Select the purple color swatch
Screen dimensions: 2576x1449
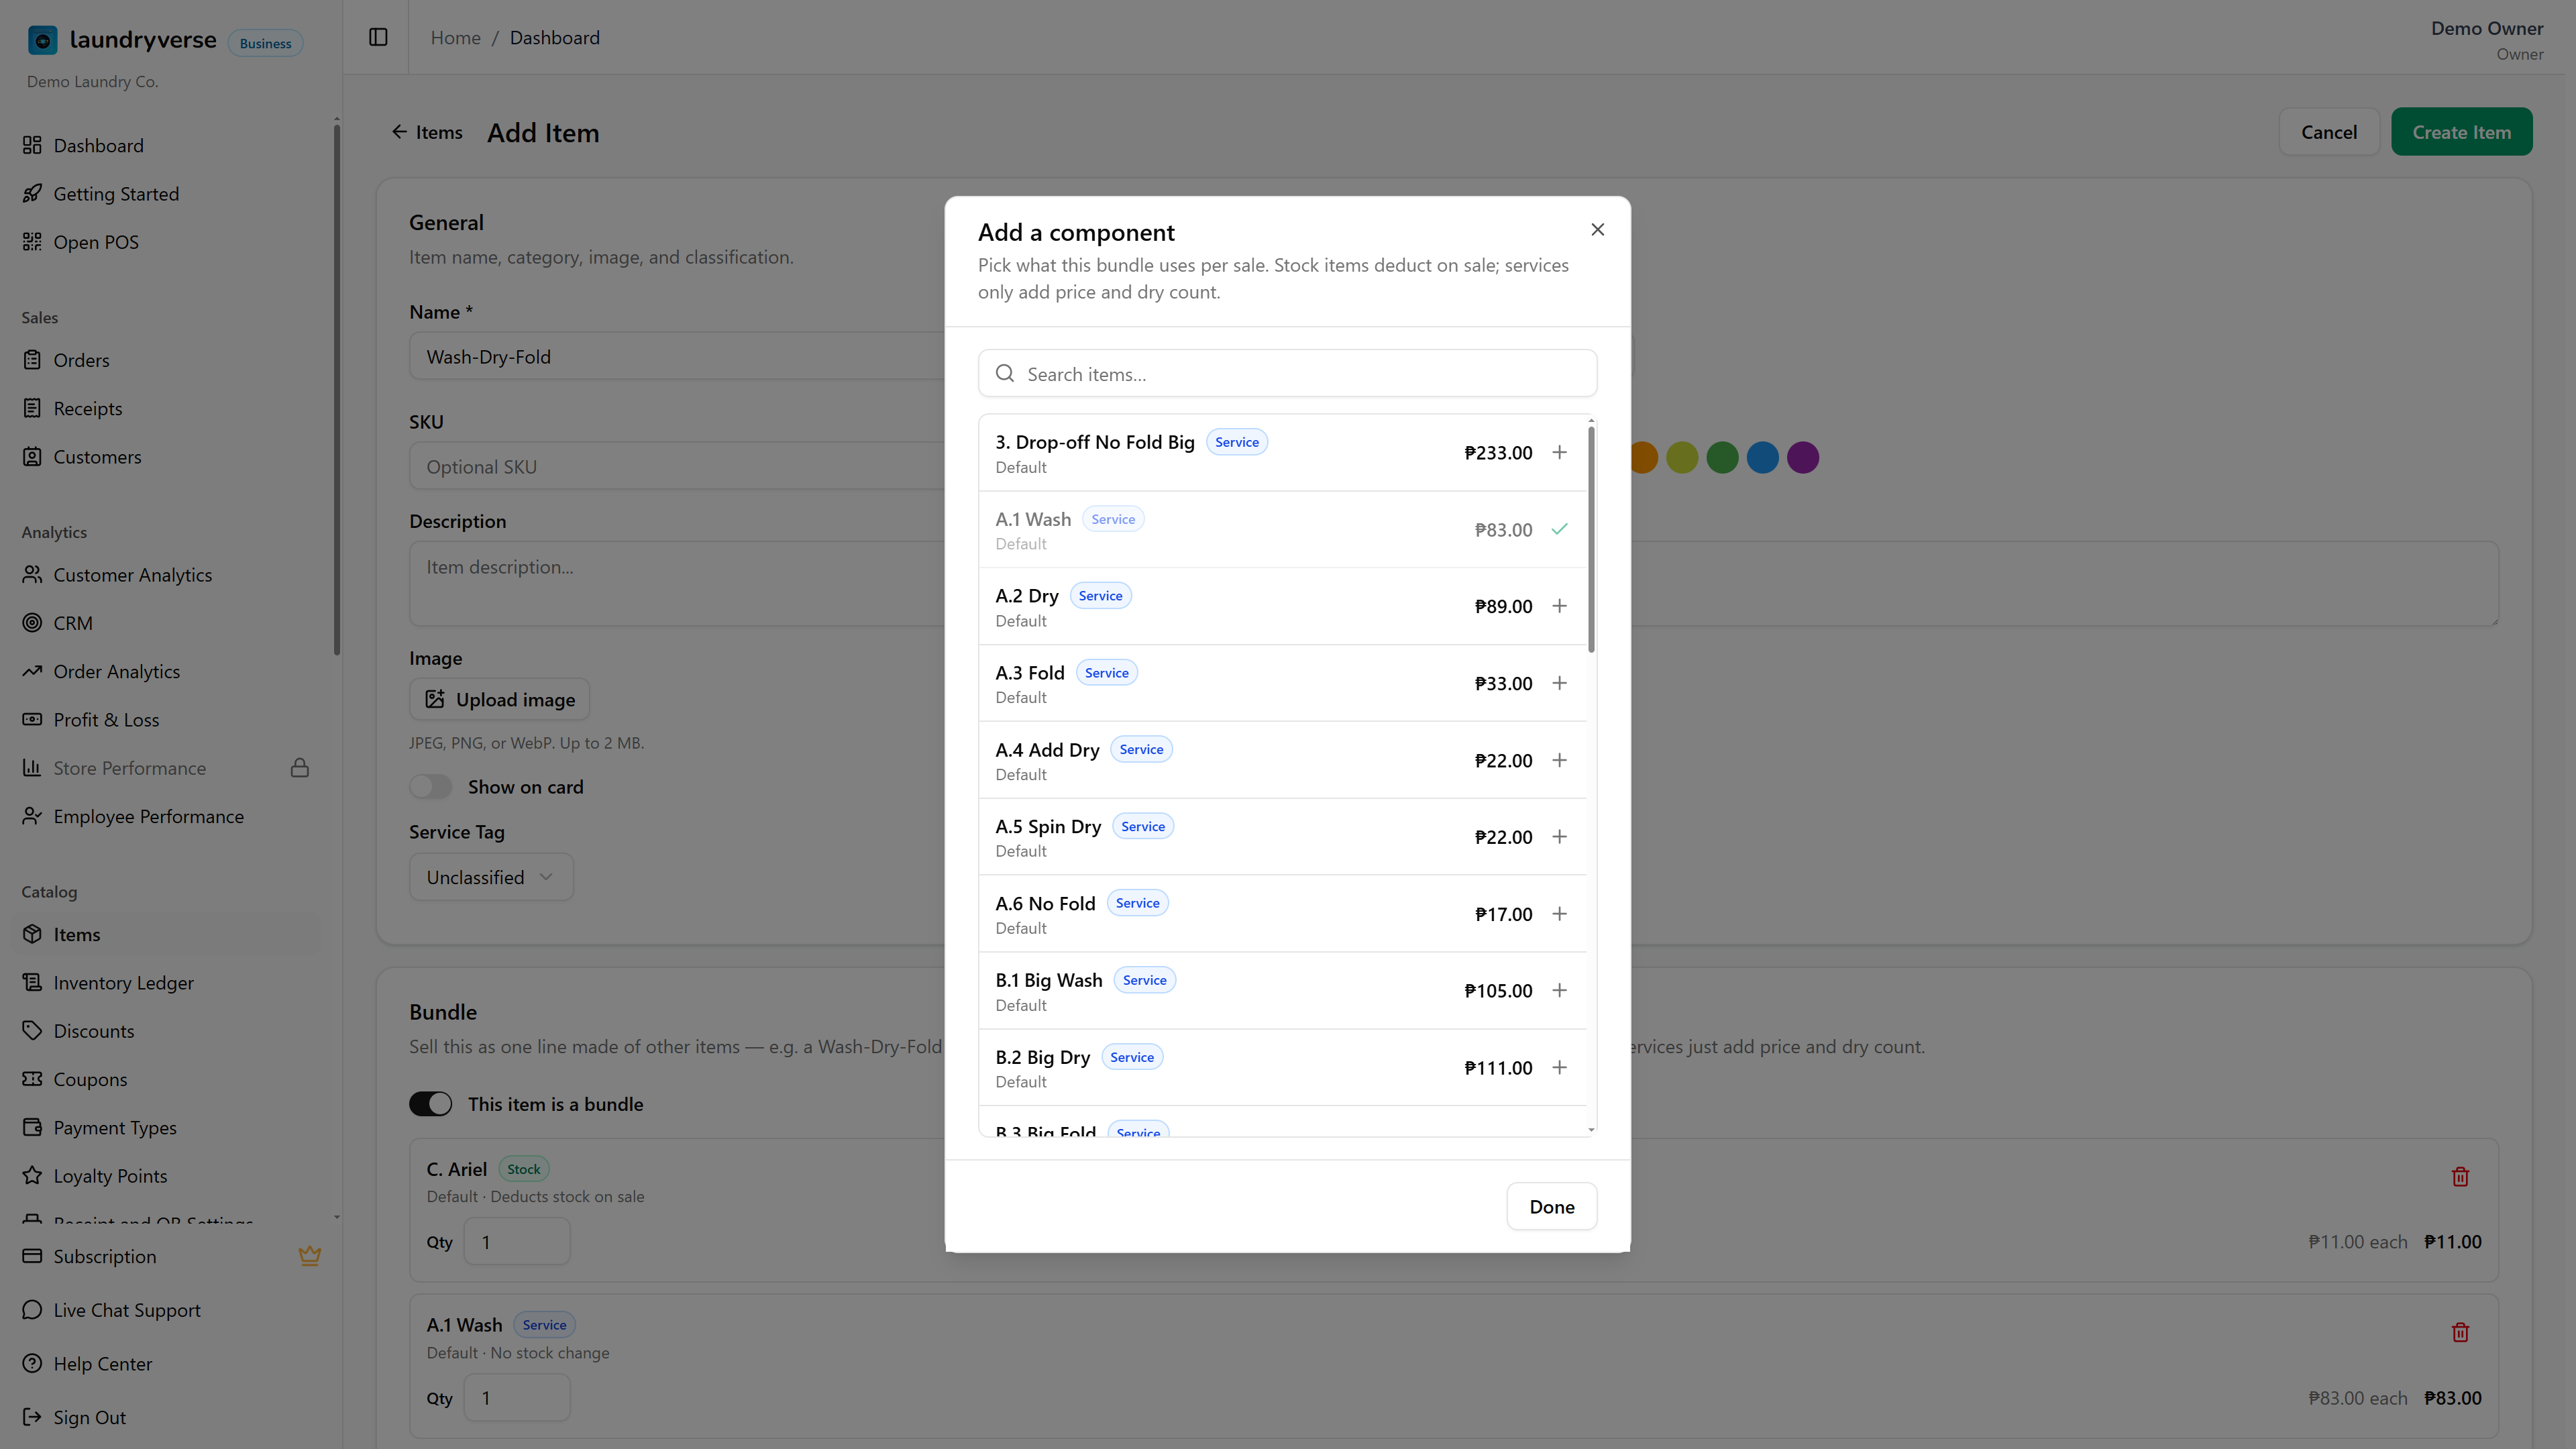coord(1802,458)
